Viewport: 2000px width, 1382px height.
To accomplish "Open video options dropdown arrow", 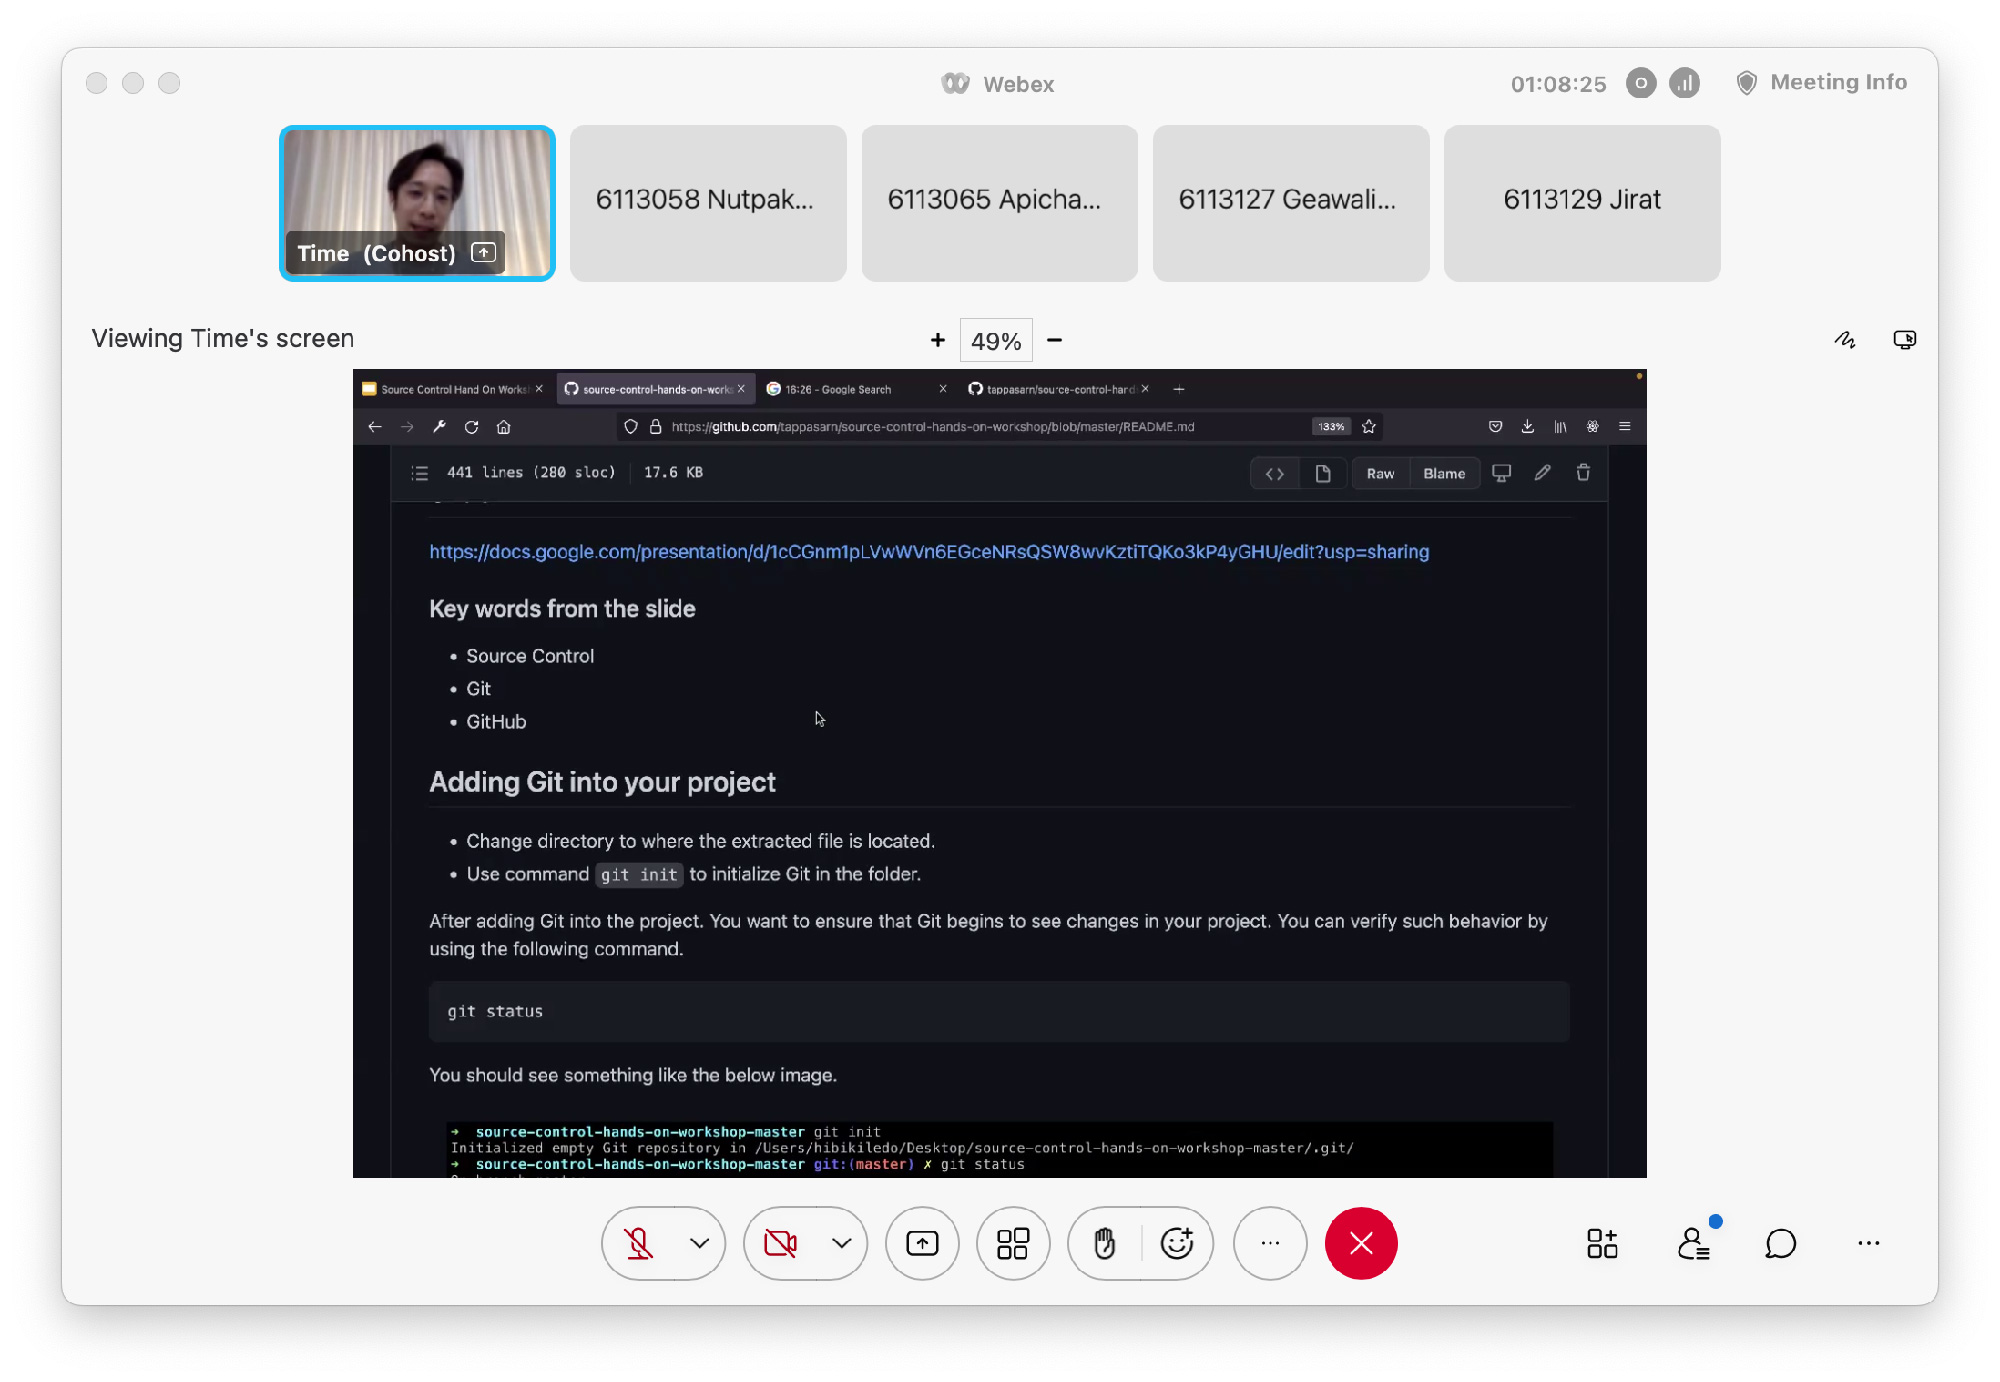I will point(841,1243).
